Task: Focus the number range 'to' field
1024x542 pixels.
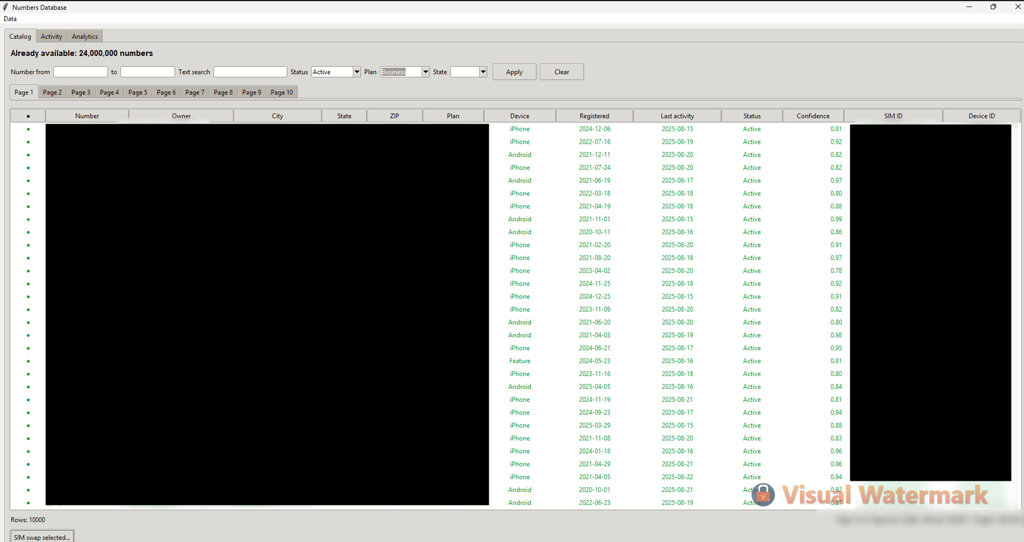Action: (148, 72)
